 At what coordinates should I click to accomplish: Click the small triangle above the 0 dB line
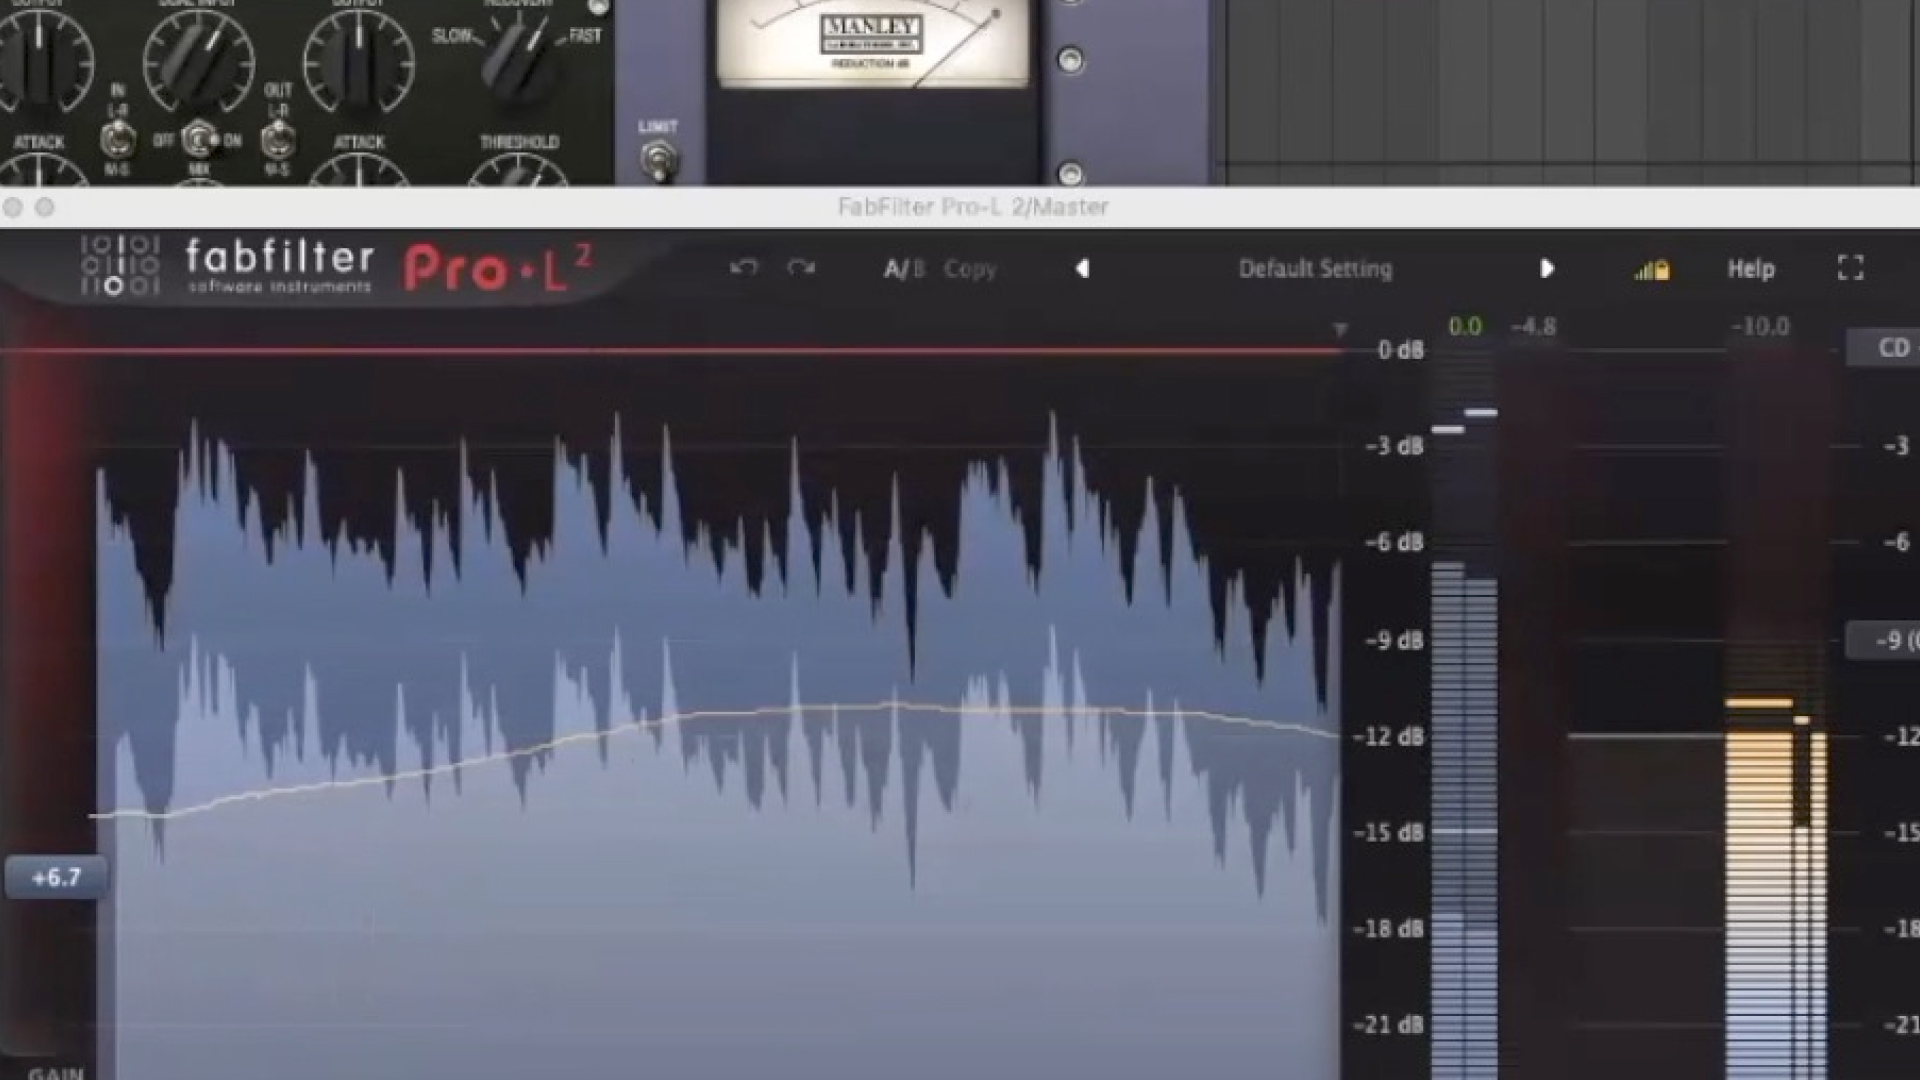coord(1340,328)
